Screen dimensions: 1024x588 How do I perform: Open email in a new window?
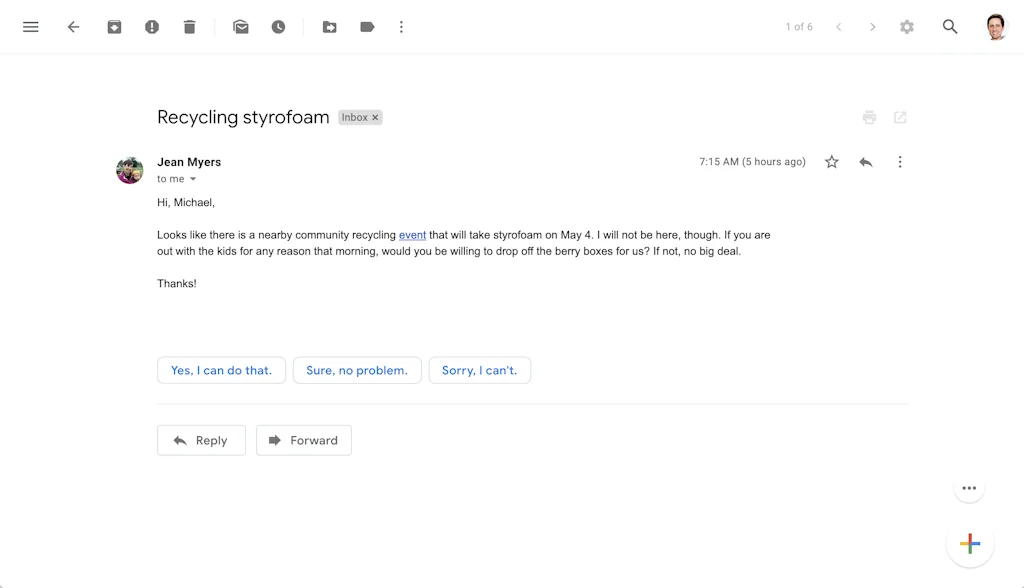coord(900,117)
